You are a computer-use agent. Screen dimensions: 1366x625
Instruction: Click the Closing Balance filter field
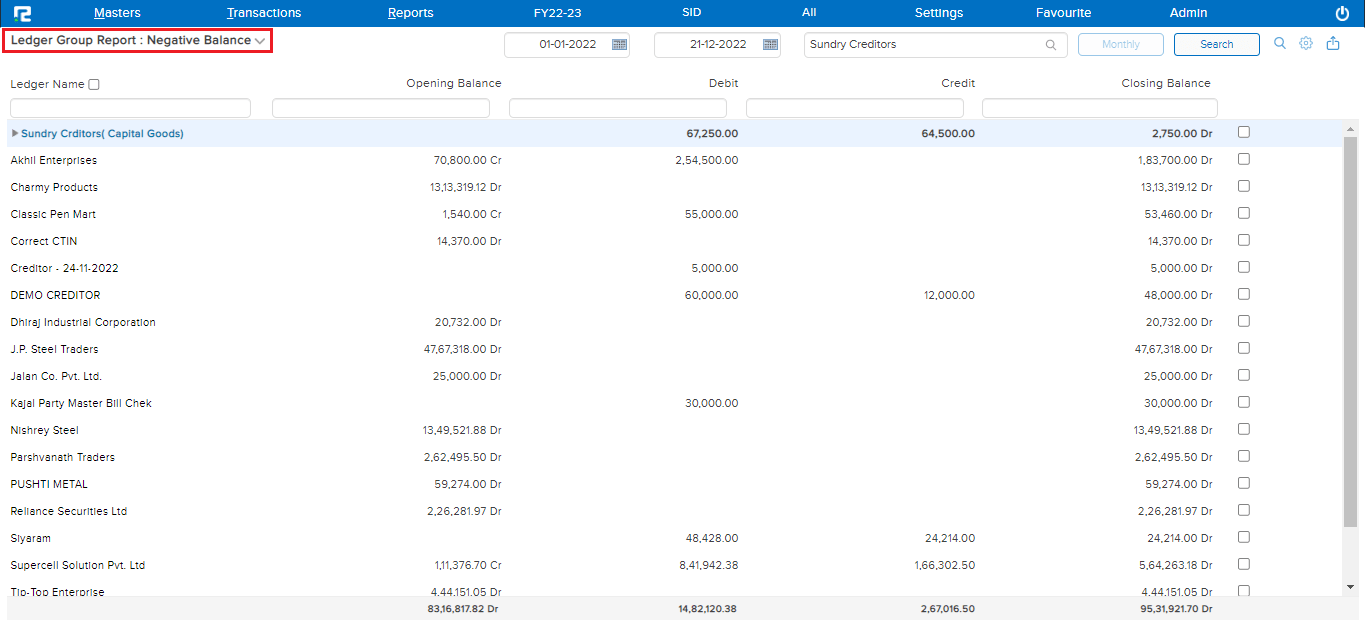pyautogui.click(x=1099, y=108)
